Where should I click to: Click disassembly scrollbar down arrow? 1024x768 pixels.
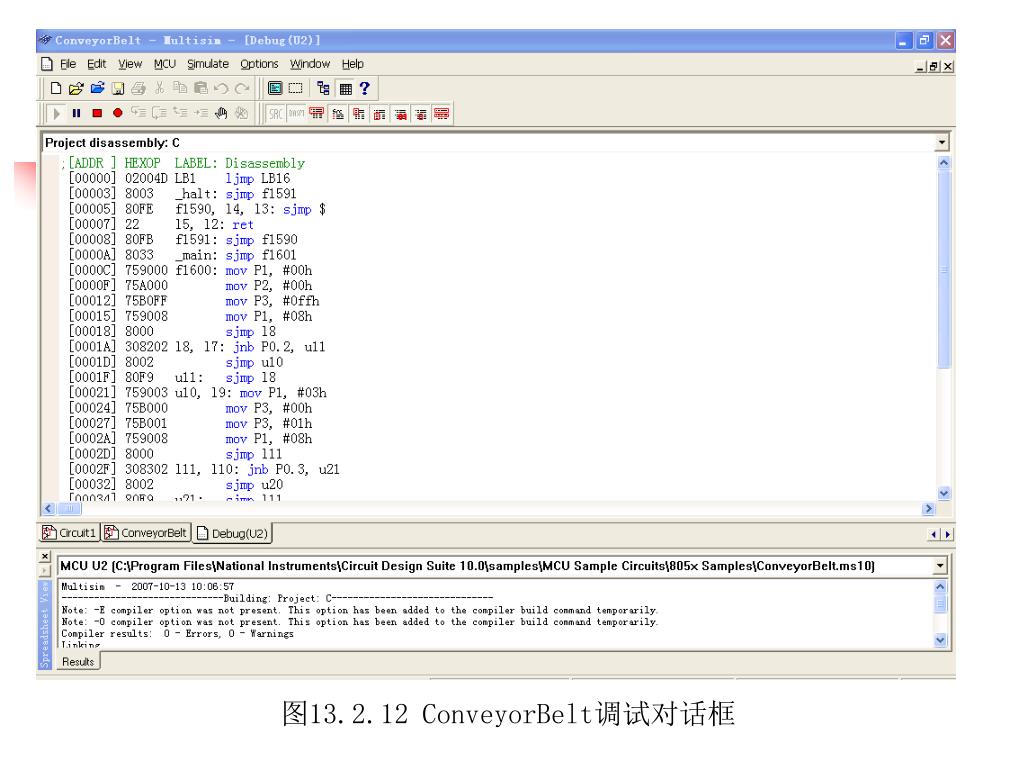pyautogui.click(x=944, y=493)
